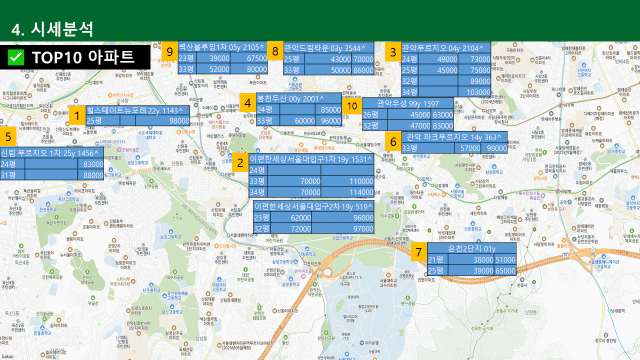Click the 관악푸르지오 04y table header
The width and height of the screenshot is (640, 360).
point(446,48)
